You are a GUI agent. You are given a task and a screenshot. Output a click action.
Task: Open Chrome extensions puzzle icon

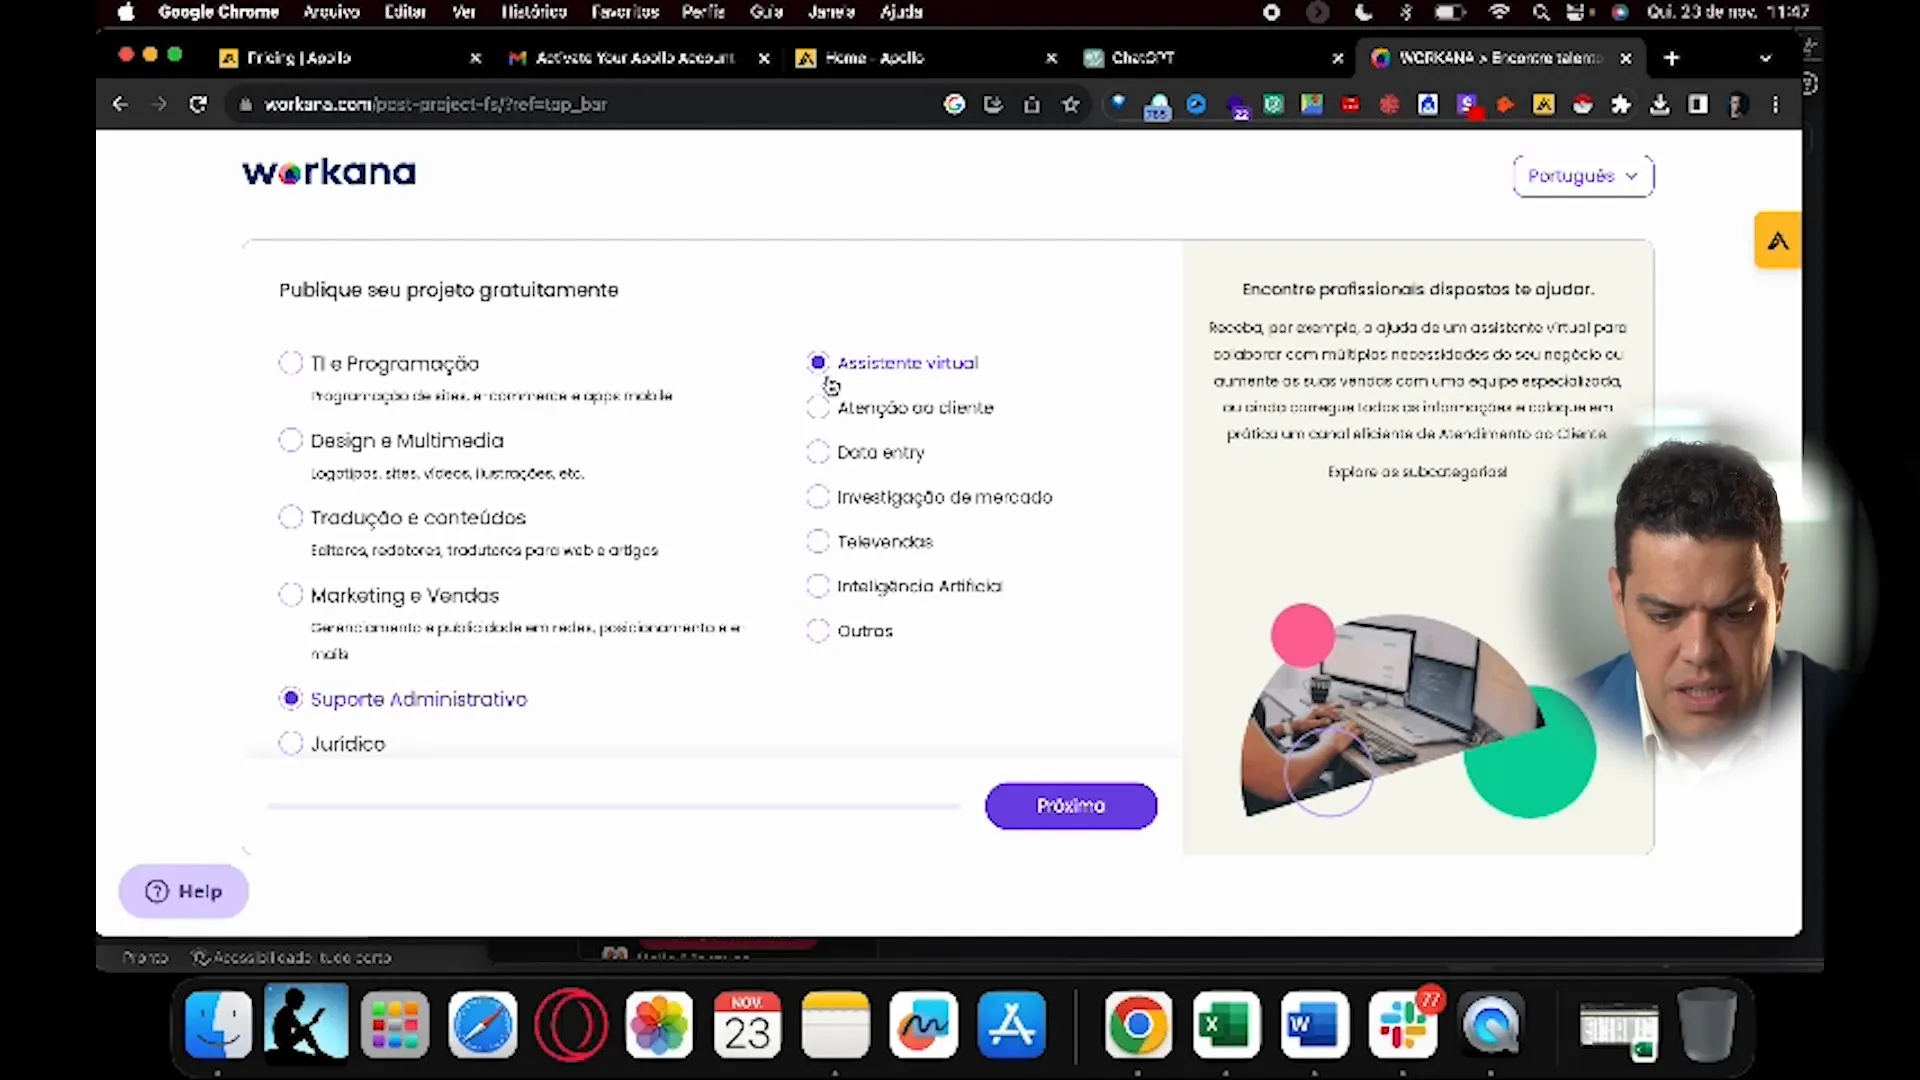1621,104
